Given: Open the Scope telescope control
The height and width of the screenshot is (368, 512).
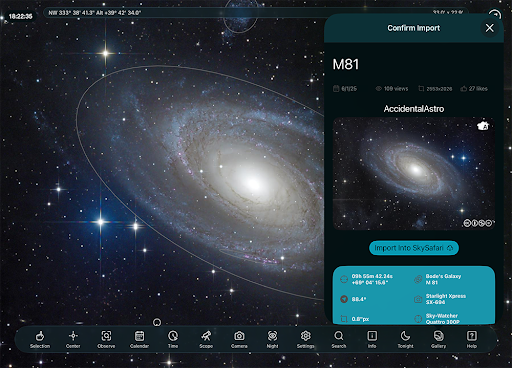Looking at the screenshot, I should click(x=206, y=339).
